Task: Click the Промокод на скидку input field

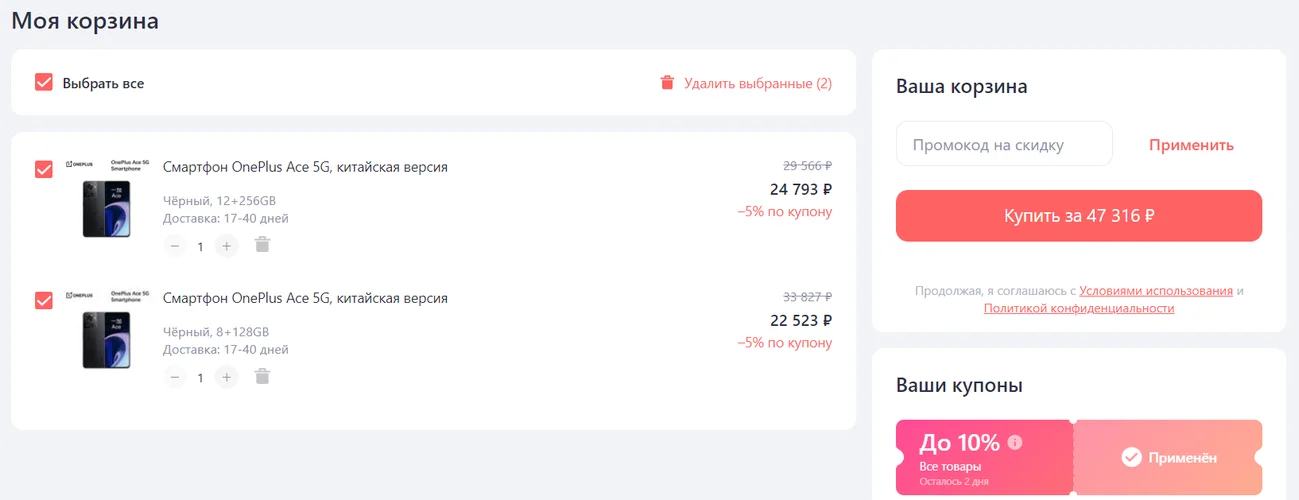Action: (x=1004, y=144)
